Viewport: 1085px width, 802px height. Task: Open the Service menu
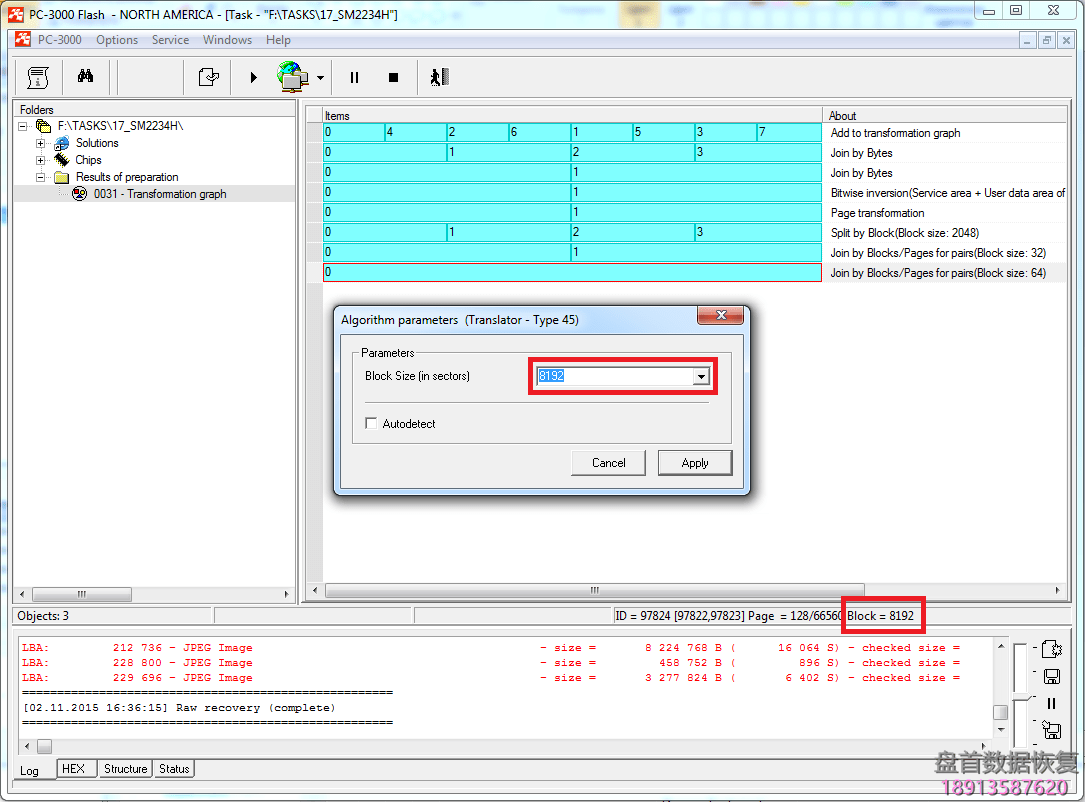click(170, 40)
